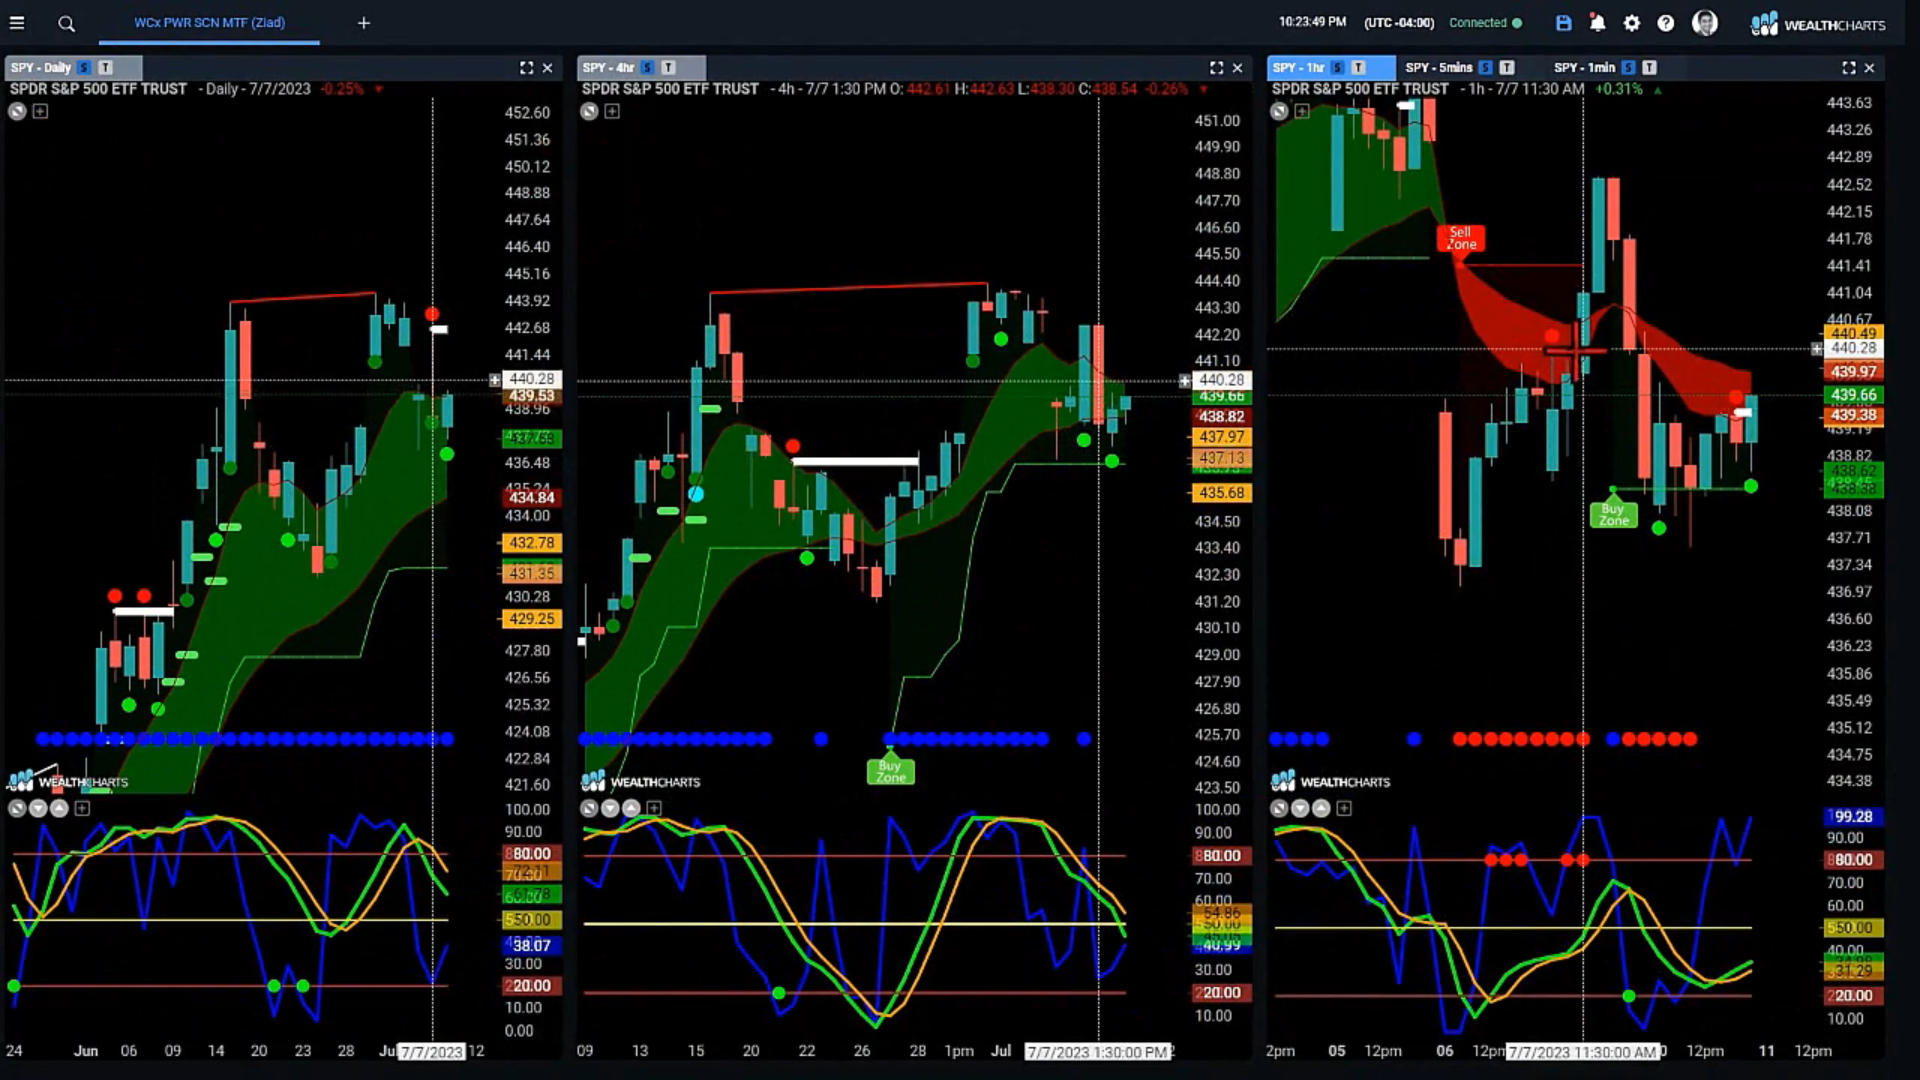
Task: Click the Sell Zone label on 1hr chart
Action: pos(1461,238)
